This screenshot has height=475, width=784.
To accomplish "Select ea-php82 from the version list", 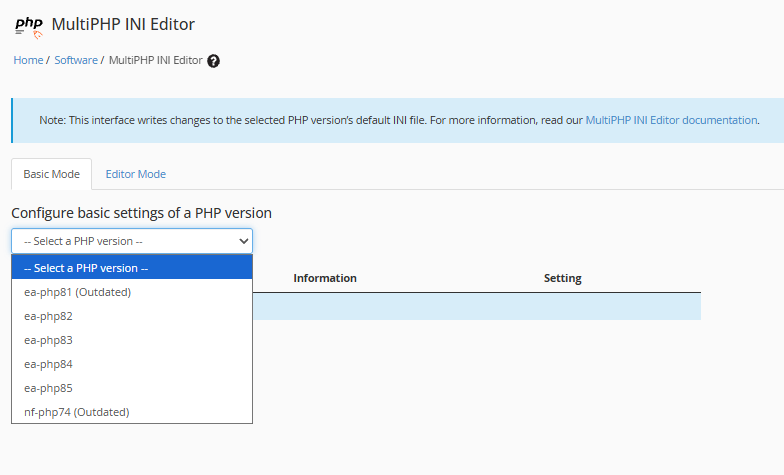I will click(132, 316).
